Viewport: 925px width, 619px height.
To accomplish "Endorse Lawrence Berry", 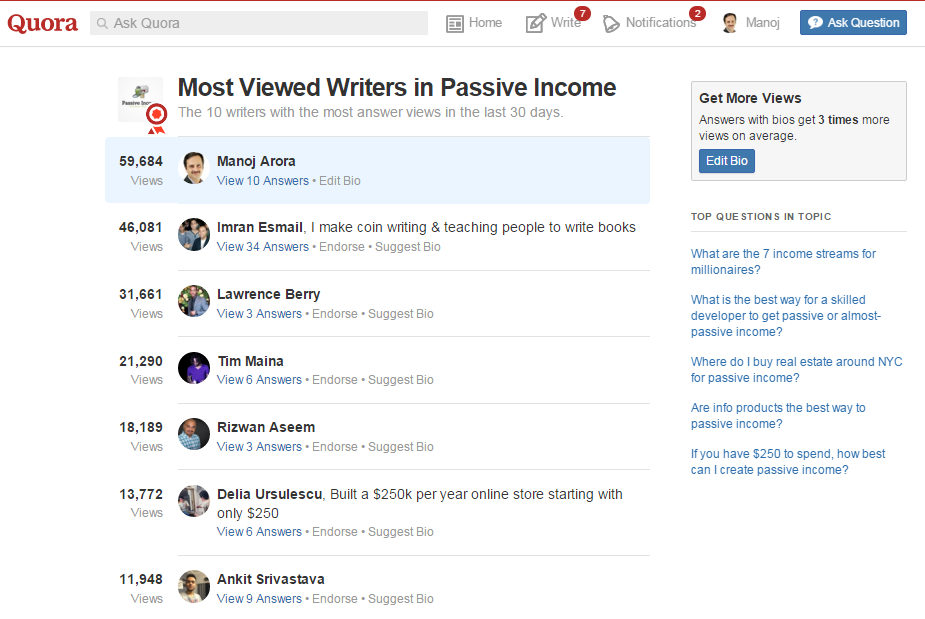I will click(x=335, y=314).
